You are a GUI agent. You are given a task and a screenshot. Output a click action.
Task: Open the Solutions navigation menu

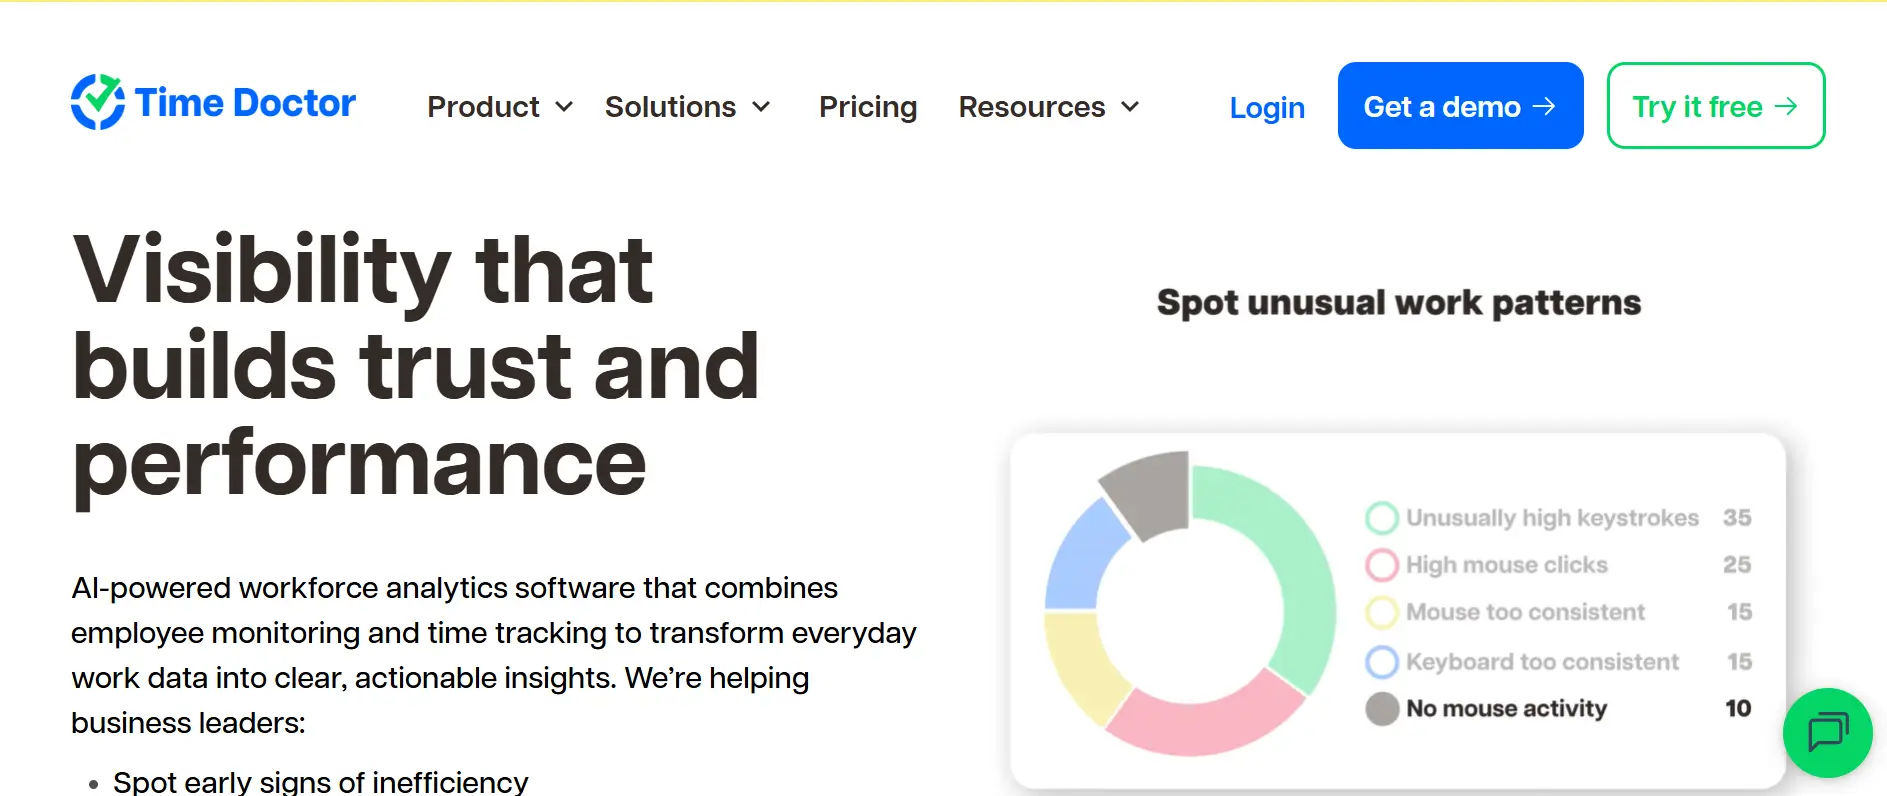tap(670, 107)
